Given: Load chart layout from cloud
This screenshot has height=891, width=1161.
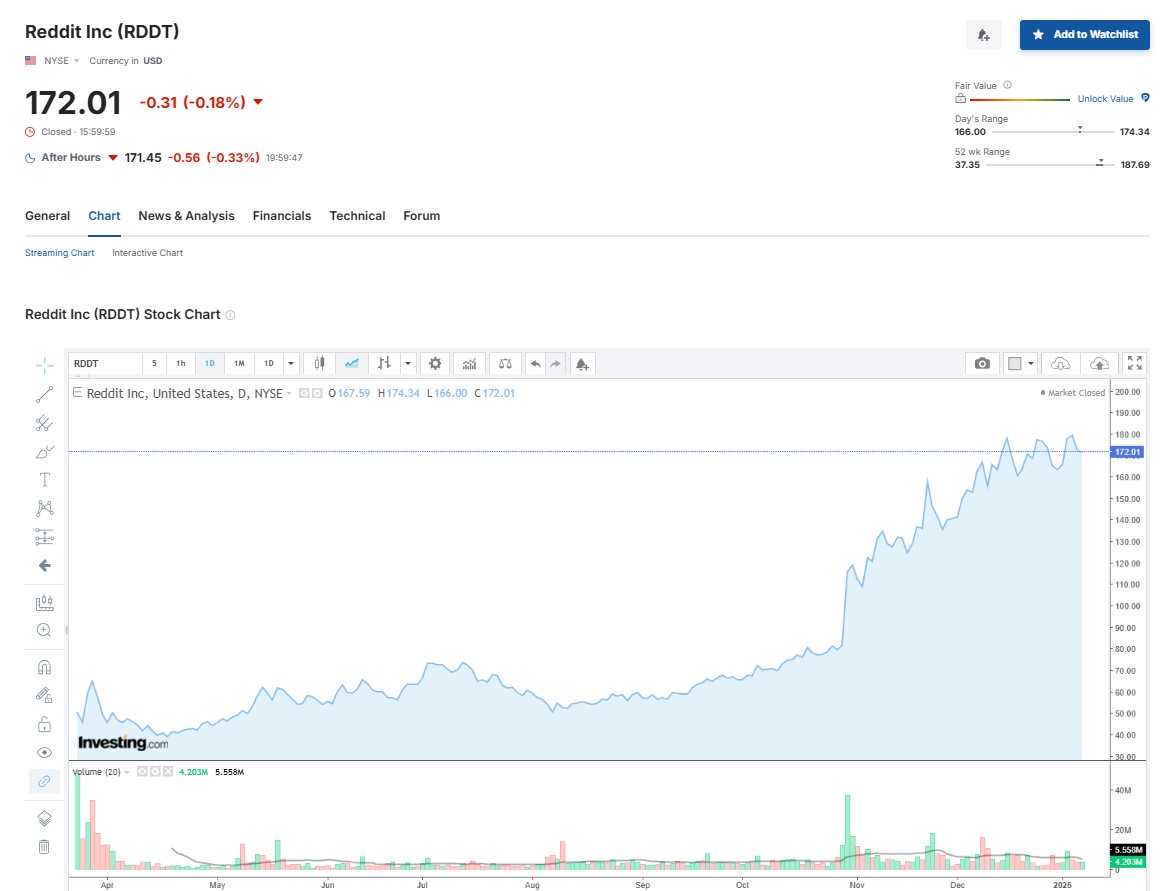Looking at the screenshot, I should [1060, 364].
